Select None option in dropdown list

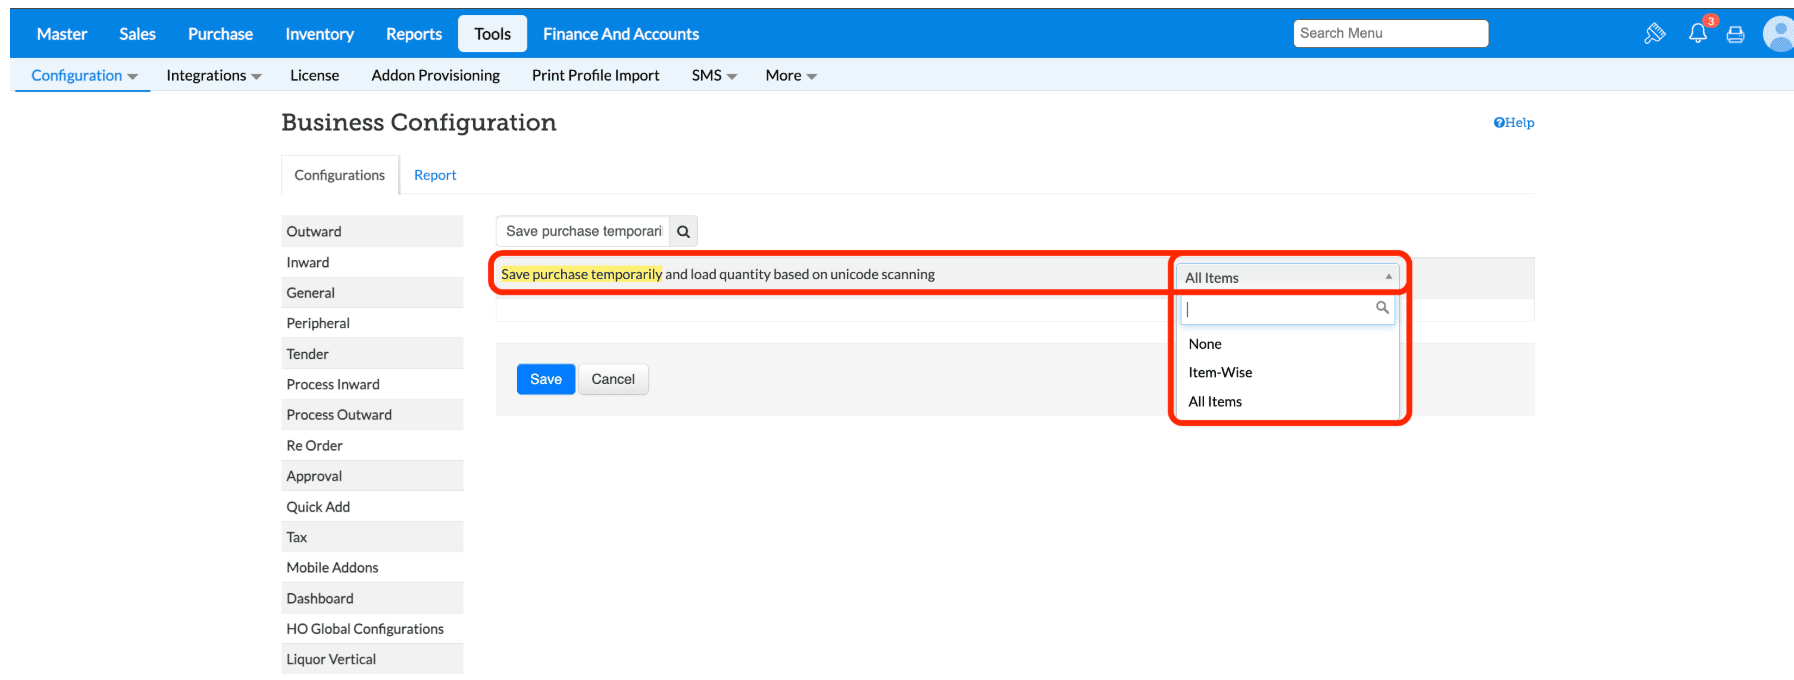[1205, 344]
